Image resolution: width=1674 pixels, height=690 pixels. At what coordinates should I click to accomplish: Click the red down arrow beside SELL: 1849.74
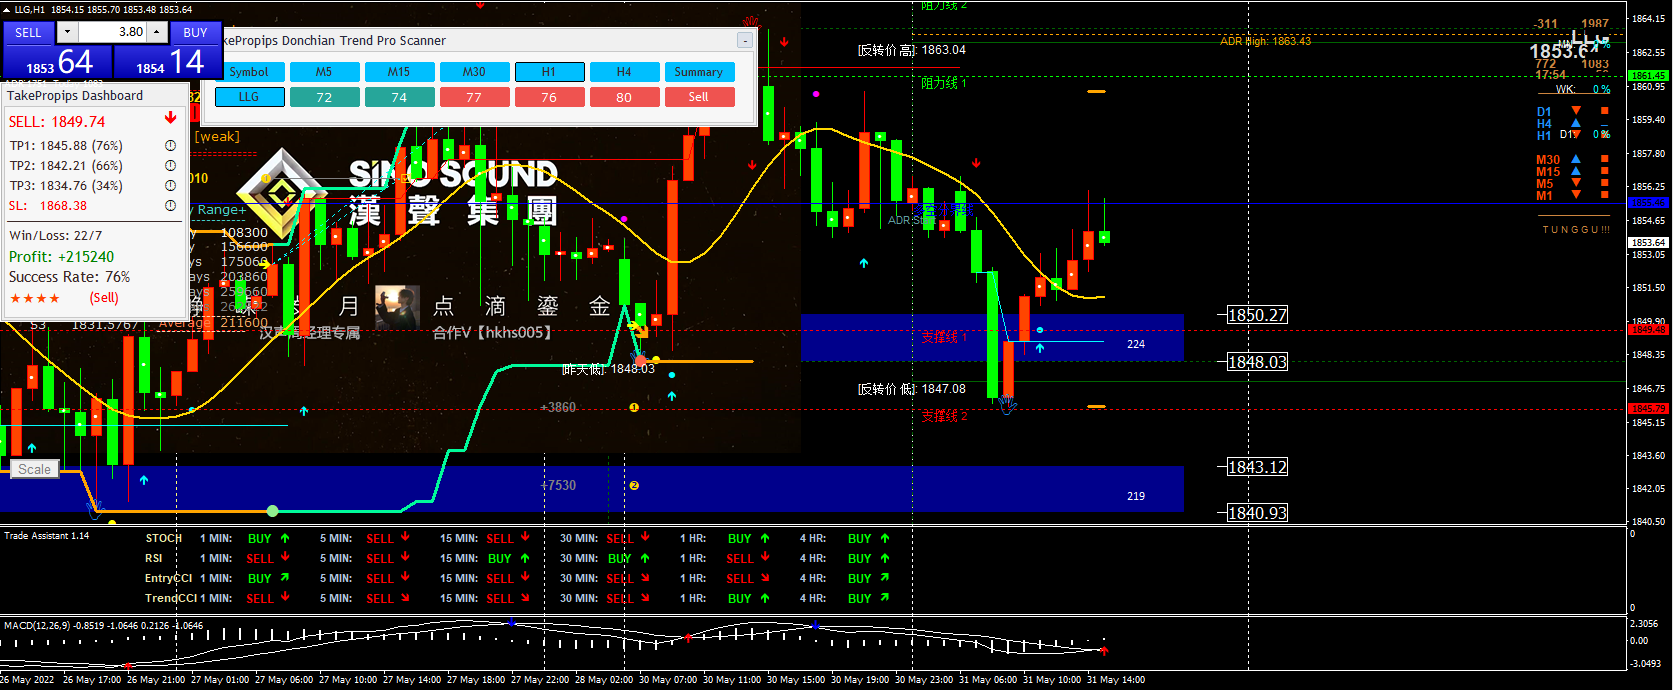pyautogui.click(x=171, y=118)
